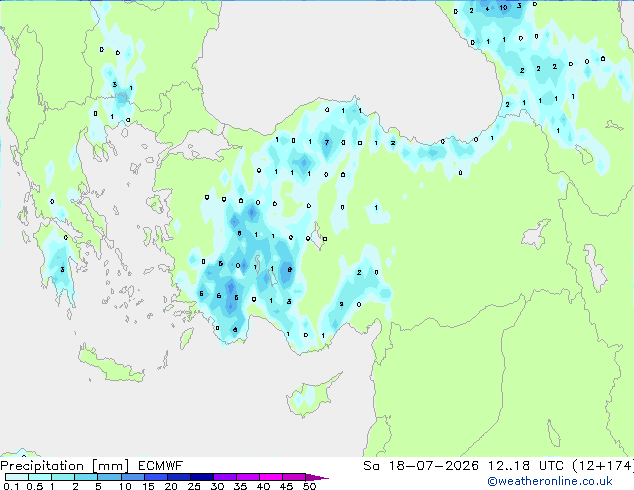Click the 0.5–1 mm legend color swatch
Viewport: 634px width, 490px height.
tap(40, 477)
